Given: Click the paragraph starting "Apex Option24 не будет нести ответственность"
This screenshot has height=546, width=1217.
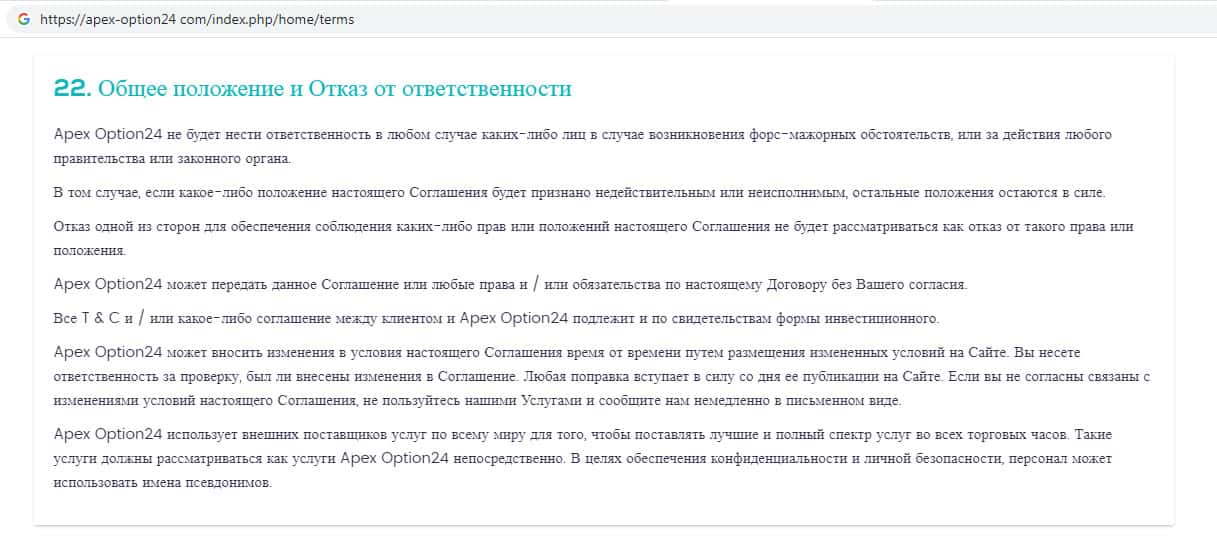Looking at the screenshot, I should coord(582,146).
